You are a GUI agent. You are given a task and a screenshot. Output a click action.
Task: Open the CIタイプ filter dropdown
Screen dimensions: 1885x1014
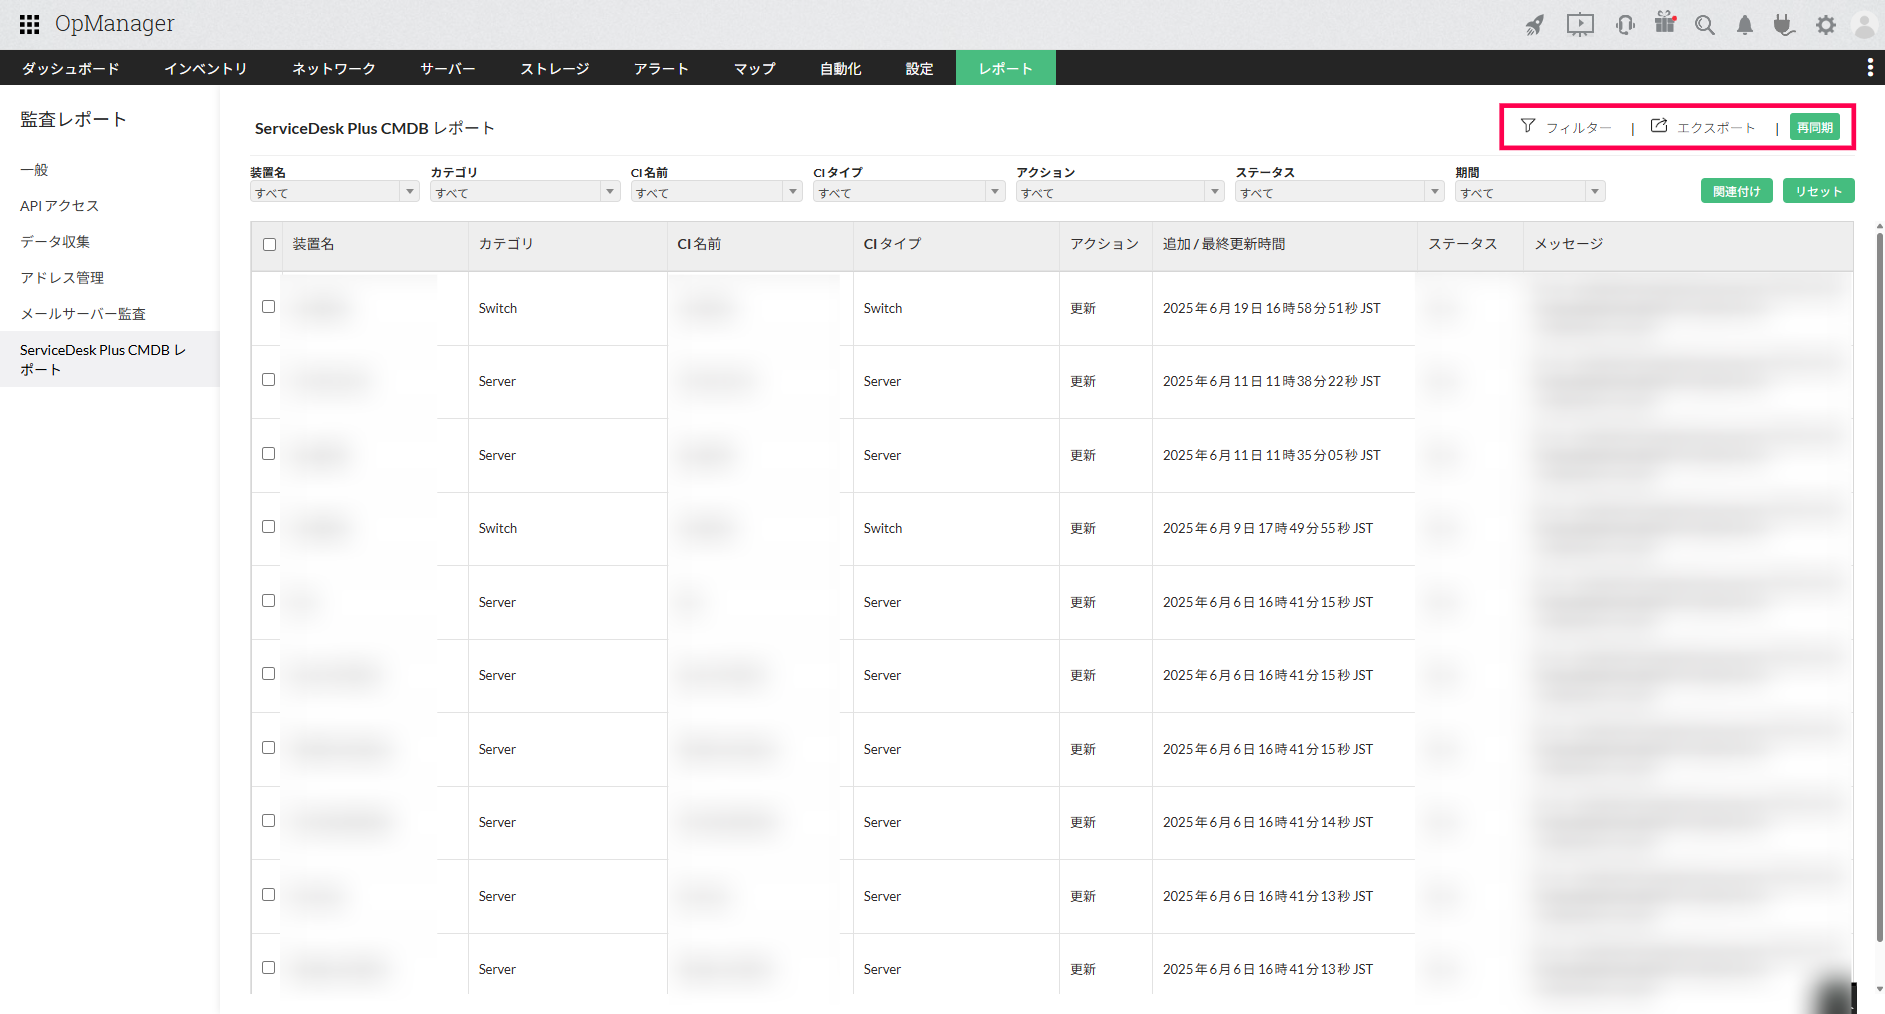click(x=909, y=192)
